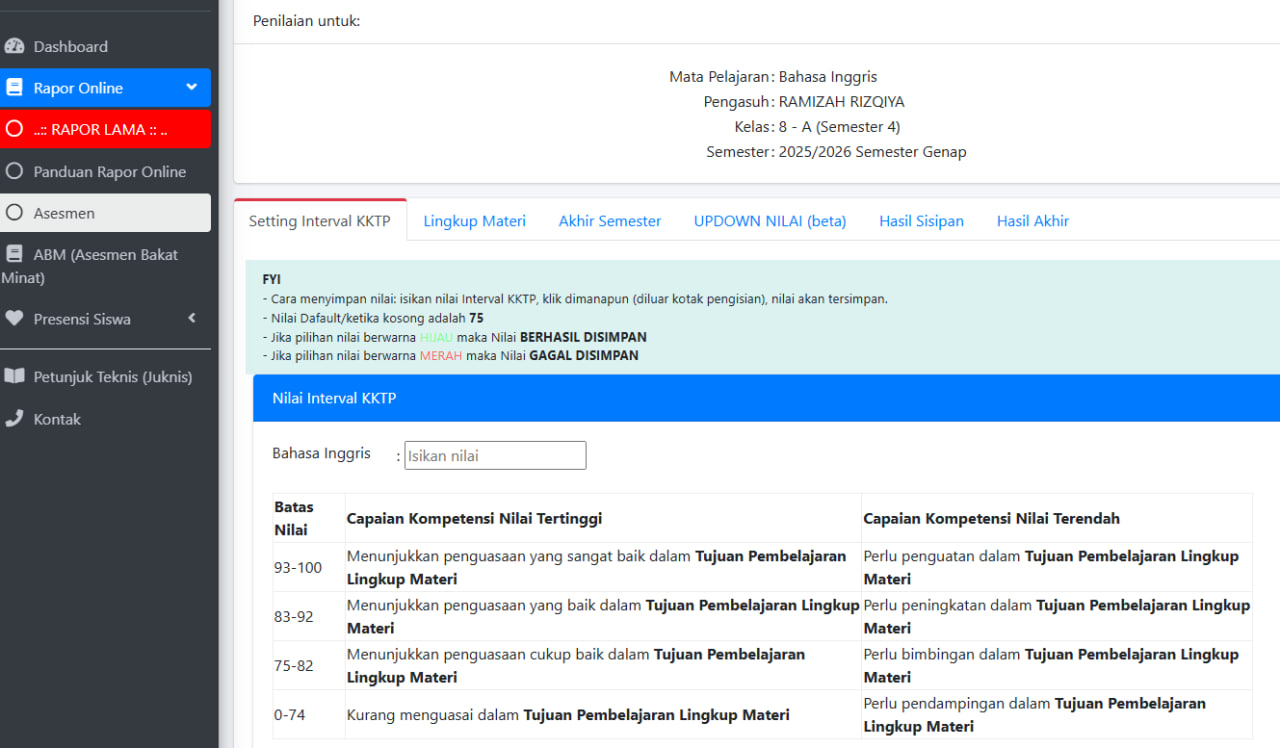Go to Panduan Rapor Online
Screen dimensions: 1280x748
(105, 171)
